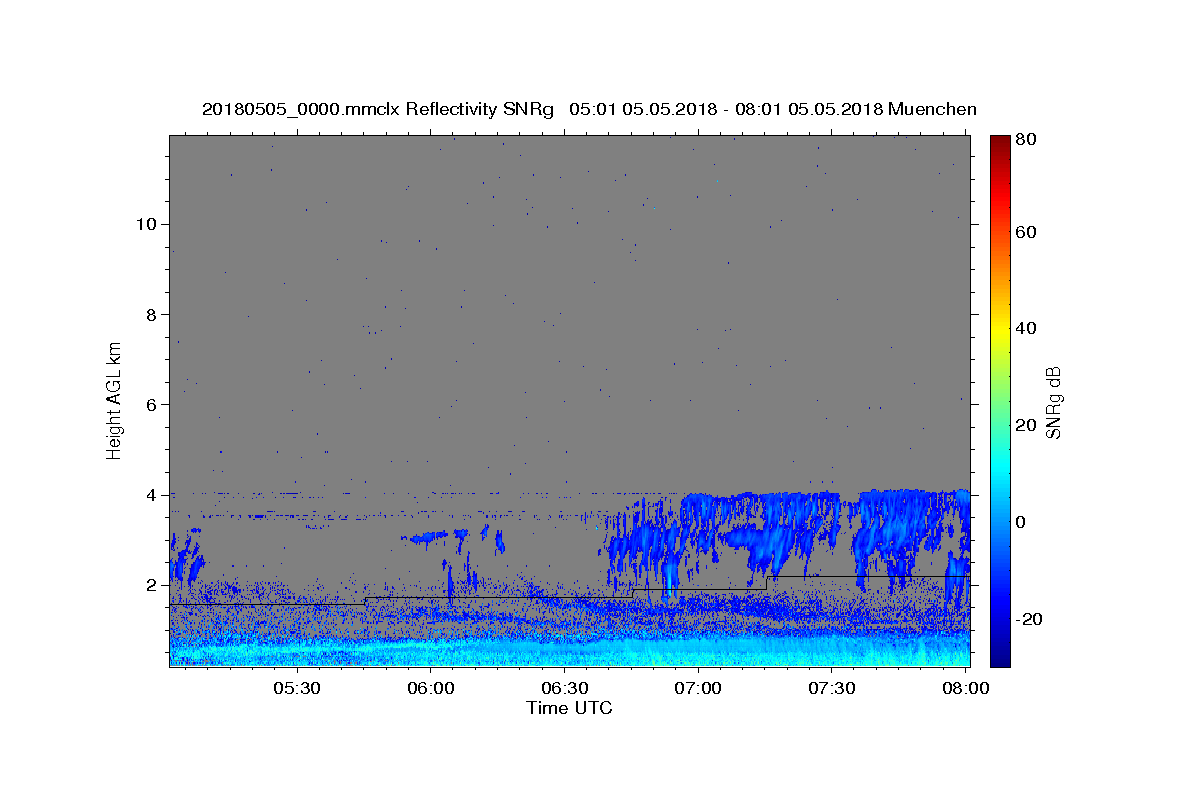Click the 06:30 time tick label

564,688
